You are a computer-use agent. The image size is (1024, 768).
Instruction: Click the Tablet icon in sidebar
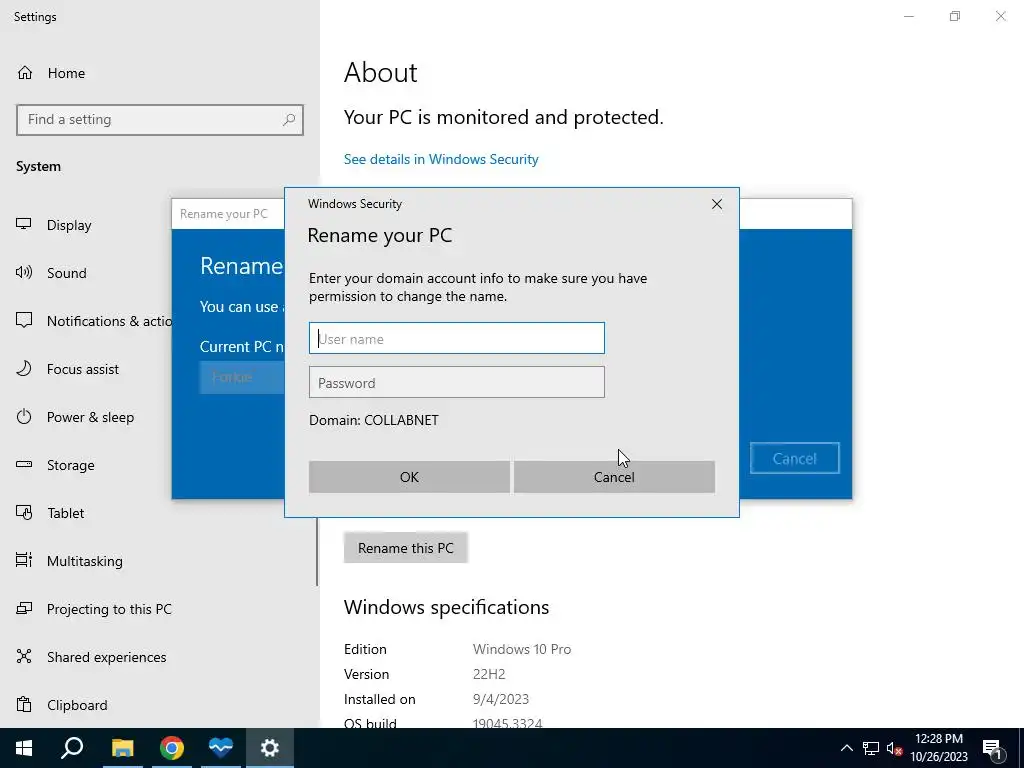click(x=24, y=513)
